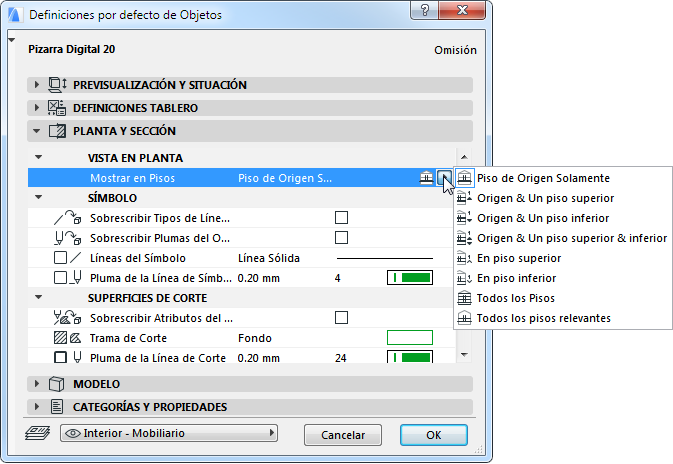The image size is (673, 464).
Task: Click the scroll down arrow of settings list
Action: tap(464, 355)
